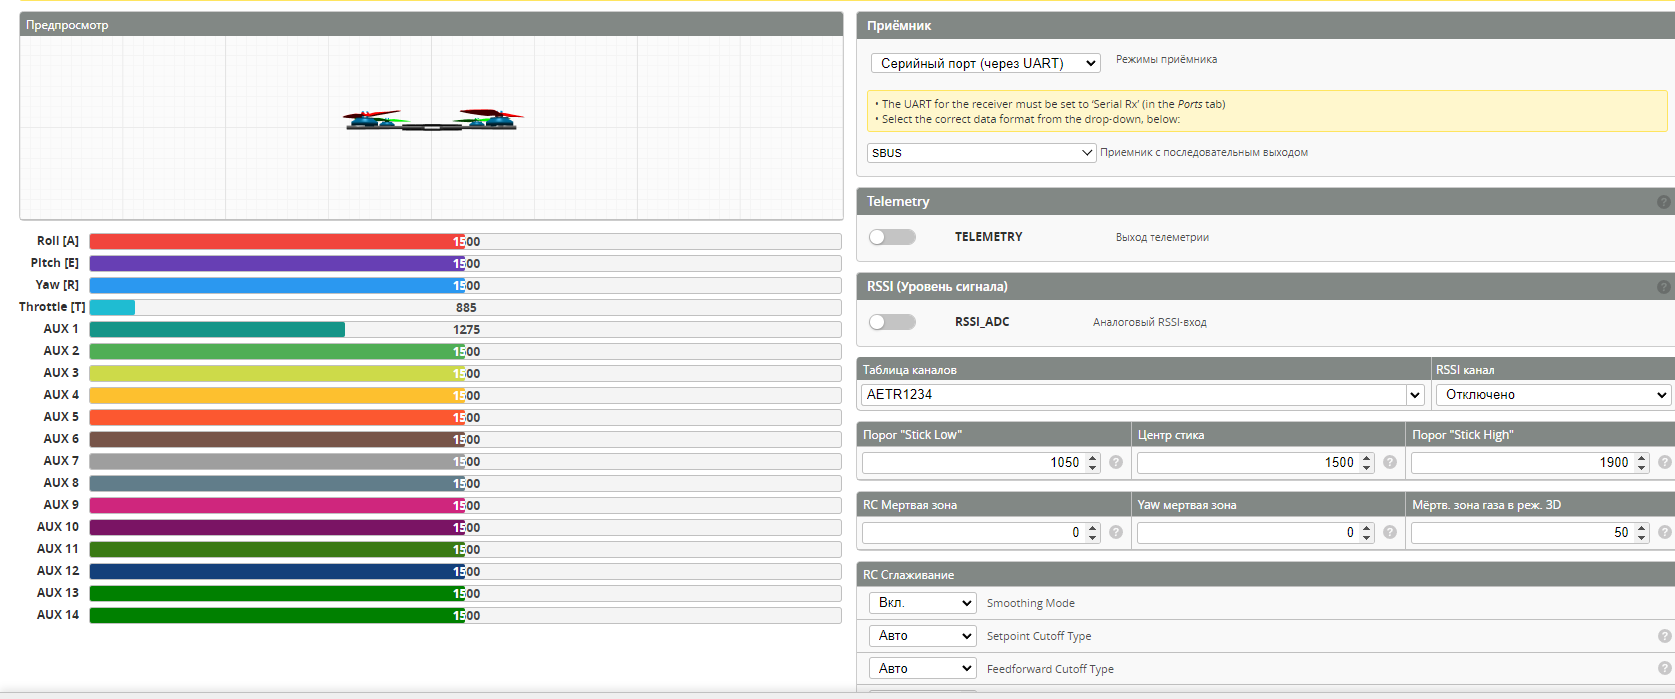The image size is (1675, 699).
Task: Toggle the RSSI_ADC analog input switch
Action: click(x=892, y=322)
